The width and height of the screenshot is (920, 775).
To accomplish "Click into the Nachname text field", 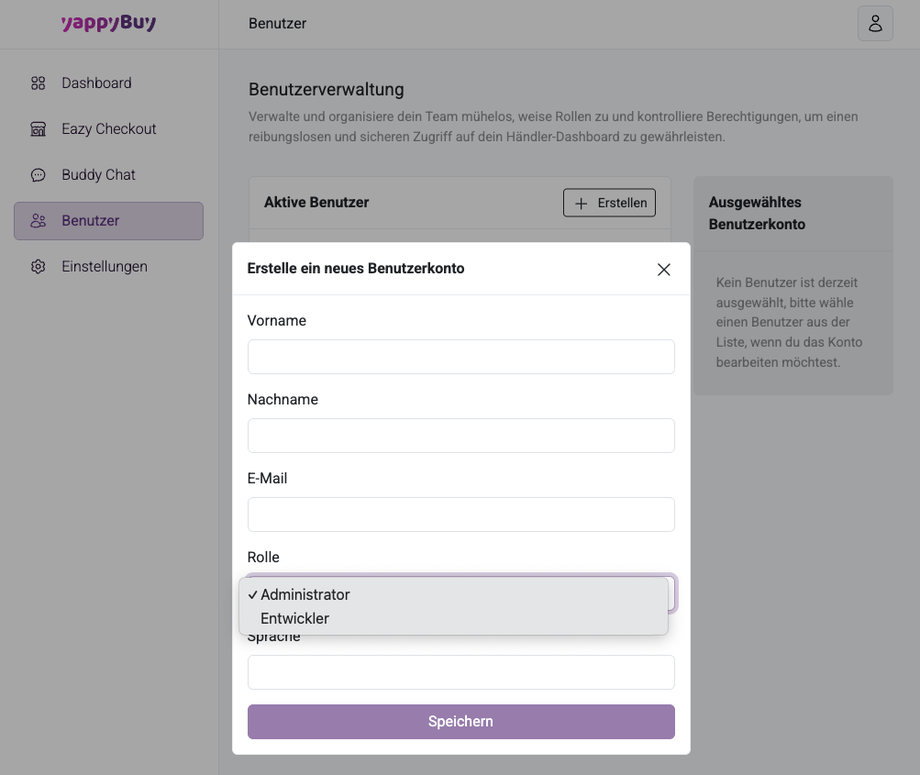I will point(461,436).
